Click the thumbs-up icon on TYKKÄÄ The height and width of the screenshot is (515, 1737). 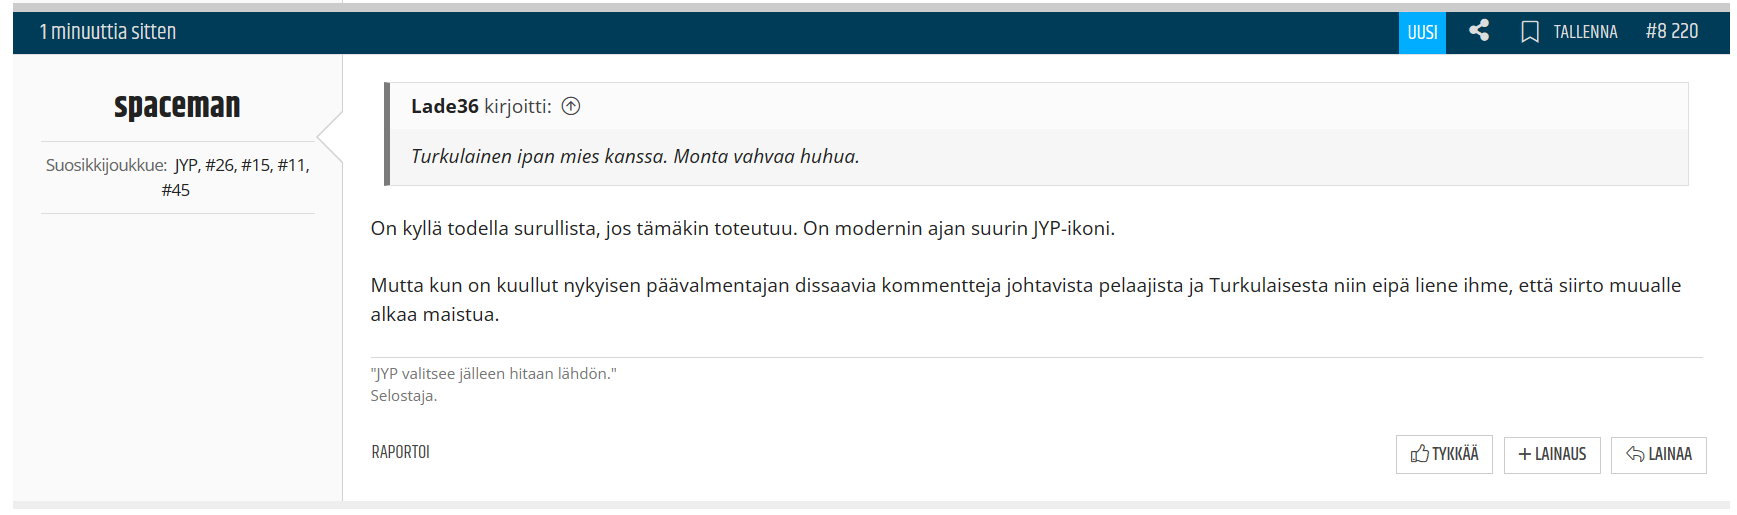pos(1419,454)
